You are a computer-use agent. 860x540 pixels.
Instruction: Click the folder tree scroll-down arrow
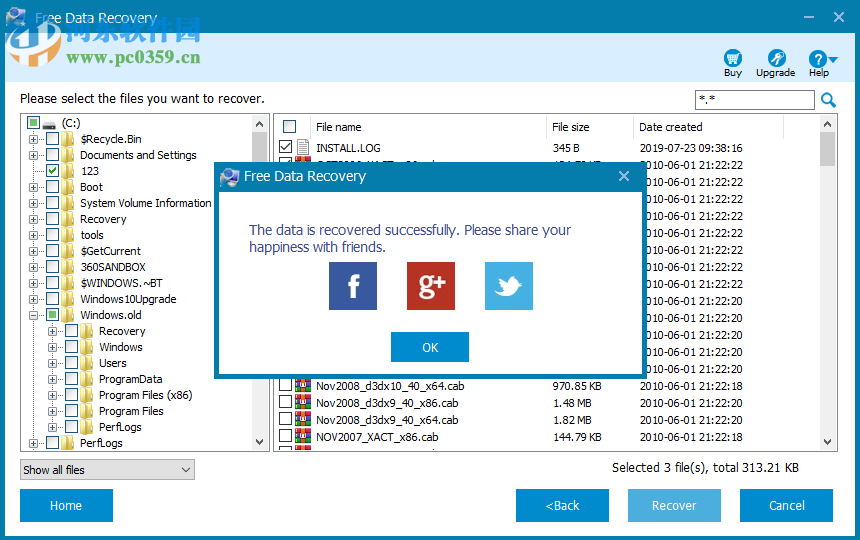click(x=259, y=442)
